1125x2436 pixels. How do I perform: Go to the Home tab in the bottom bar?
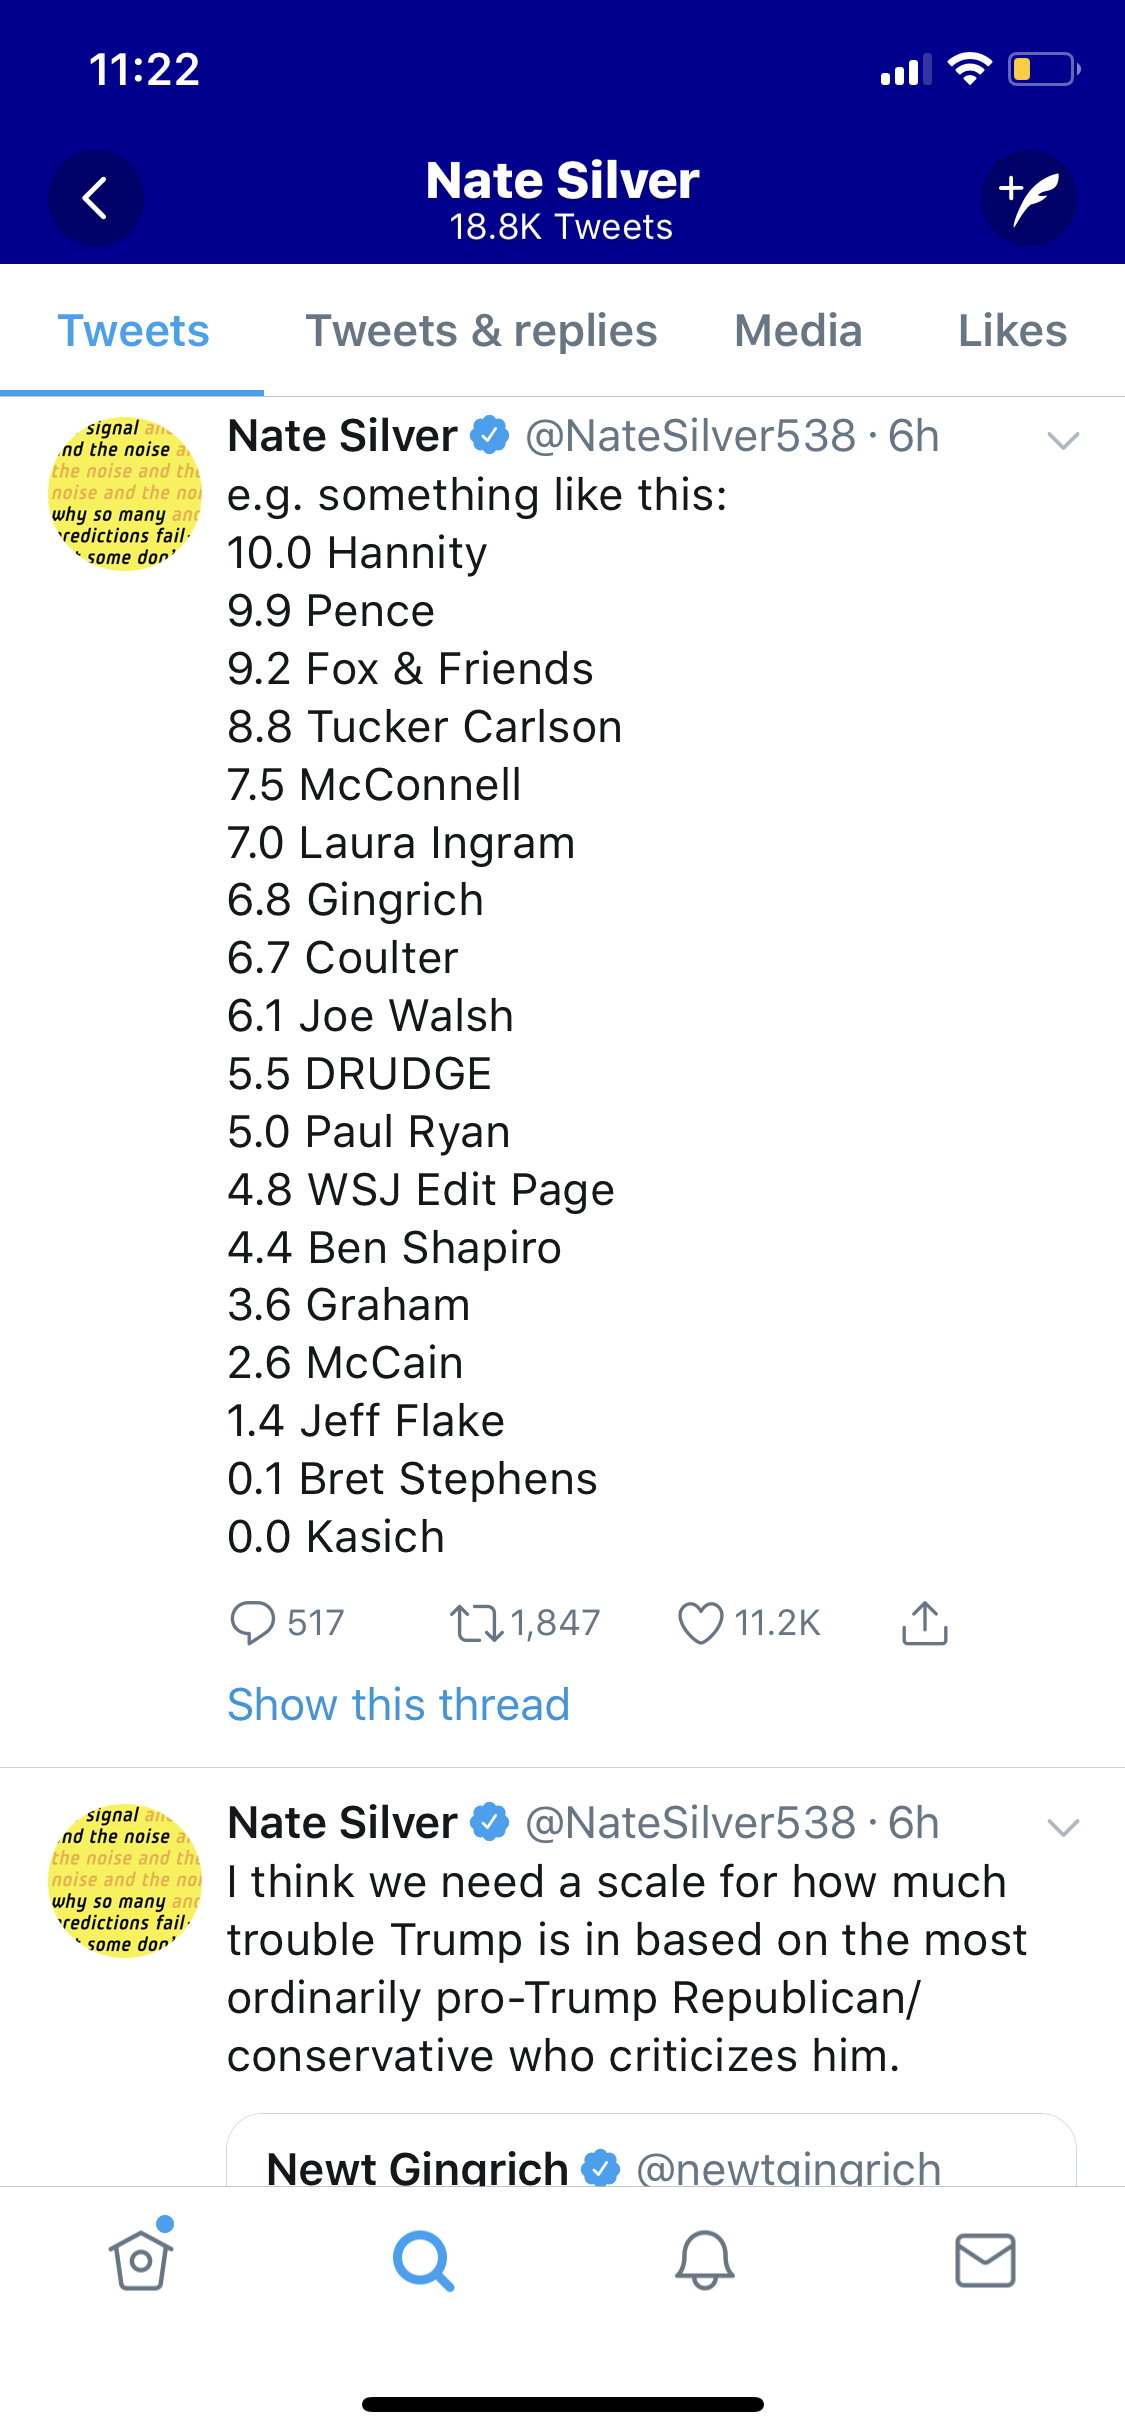(141, 2260)
